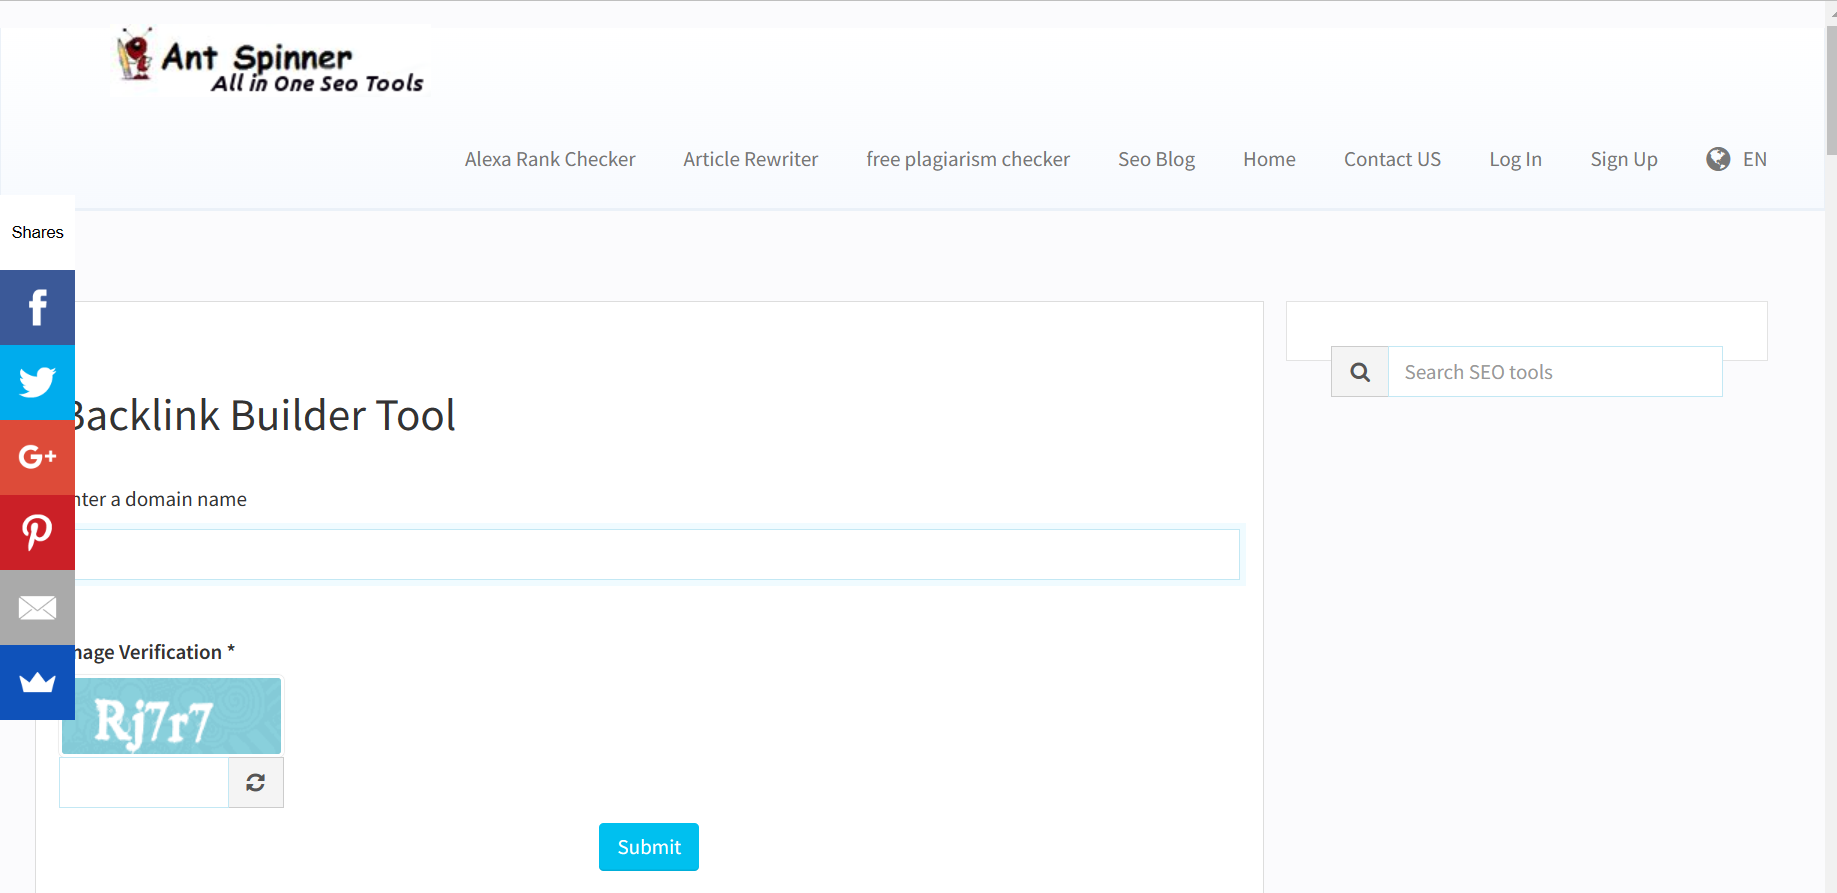Focus the domain name input field

[x=655, y=554]
